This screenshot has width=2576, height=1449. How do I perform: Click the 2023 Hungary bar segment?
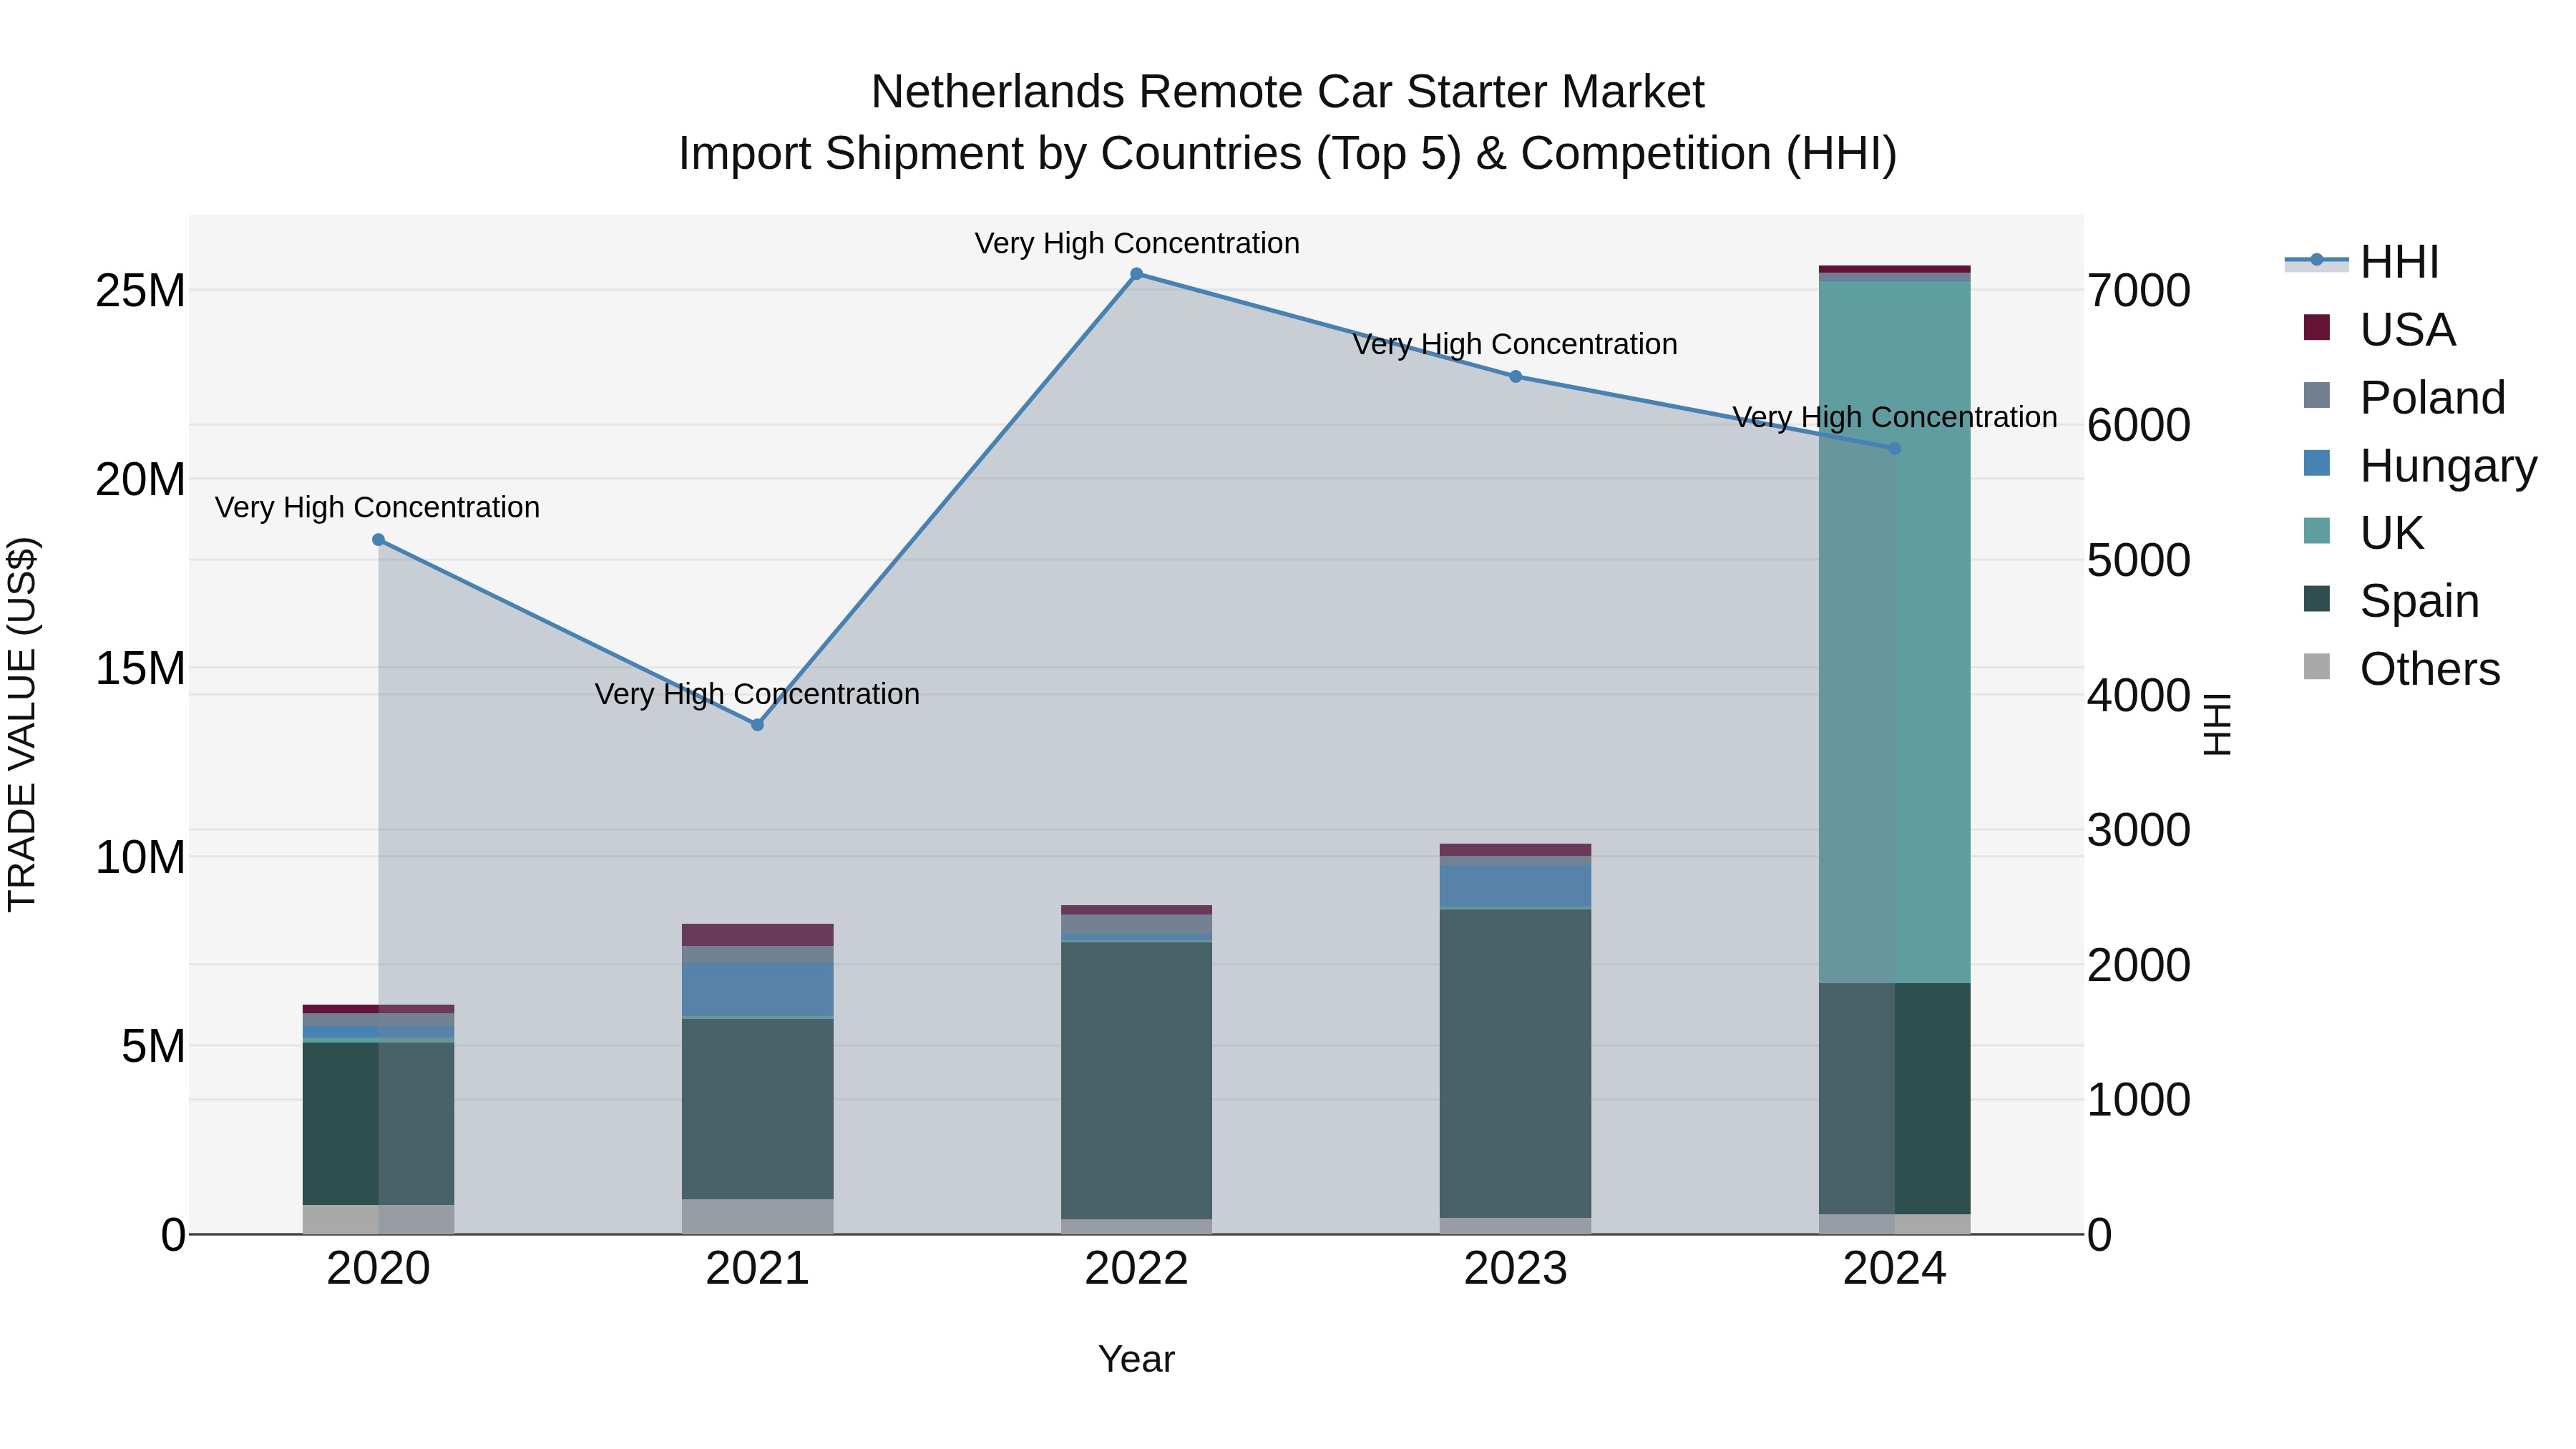click(1515, 886)
